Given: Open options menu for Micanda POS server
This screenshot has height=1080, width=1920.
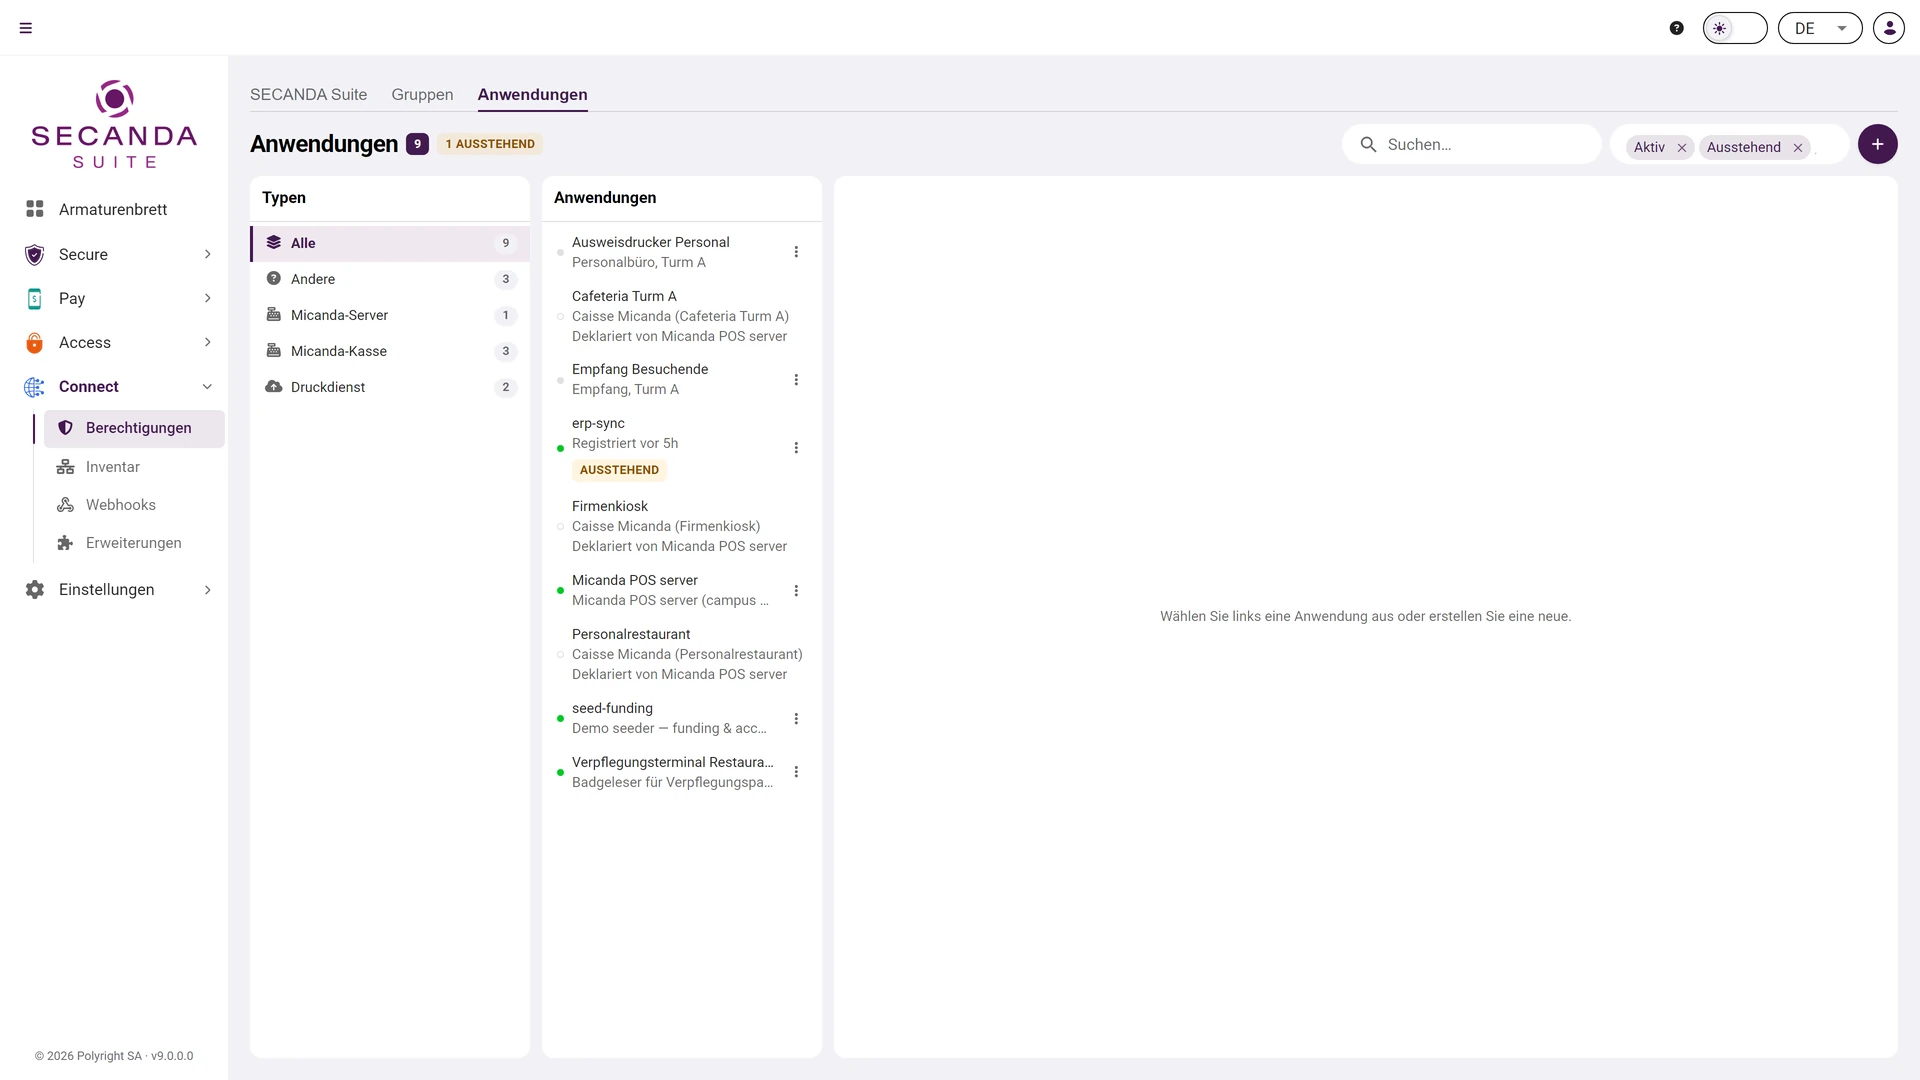Looking at the screenshot, I should [x=796, y=591].
